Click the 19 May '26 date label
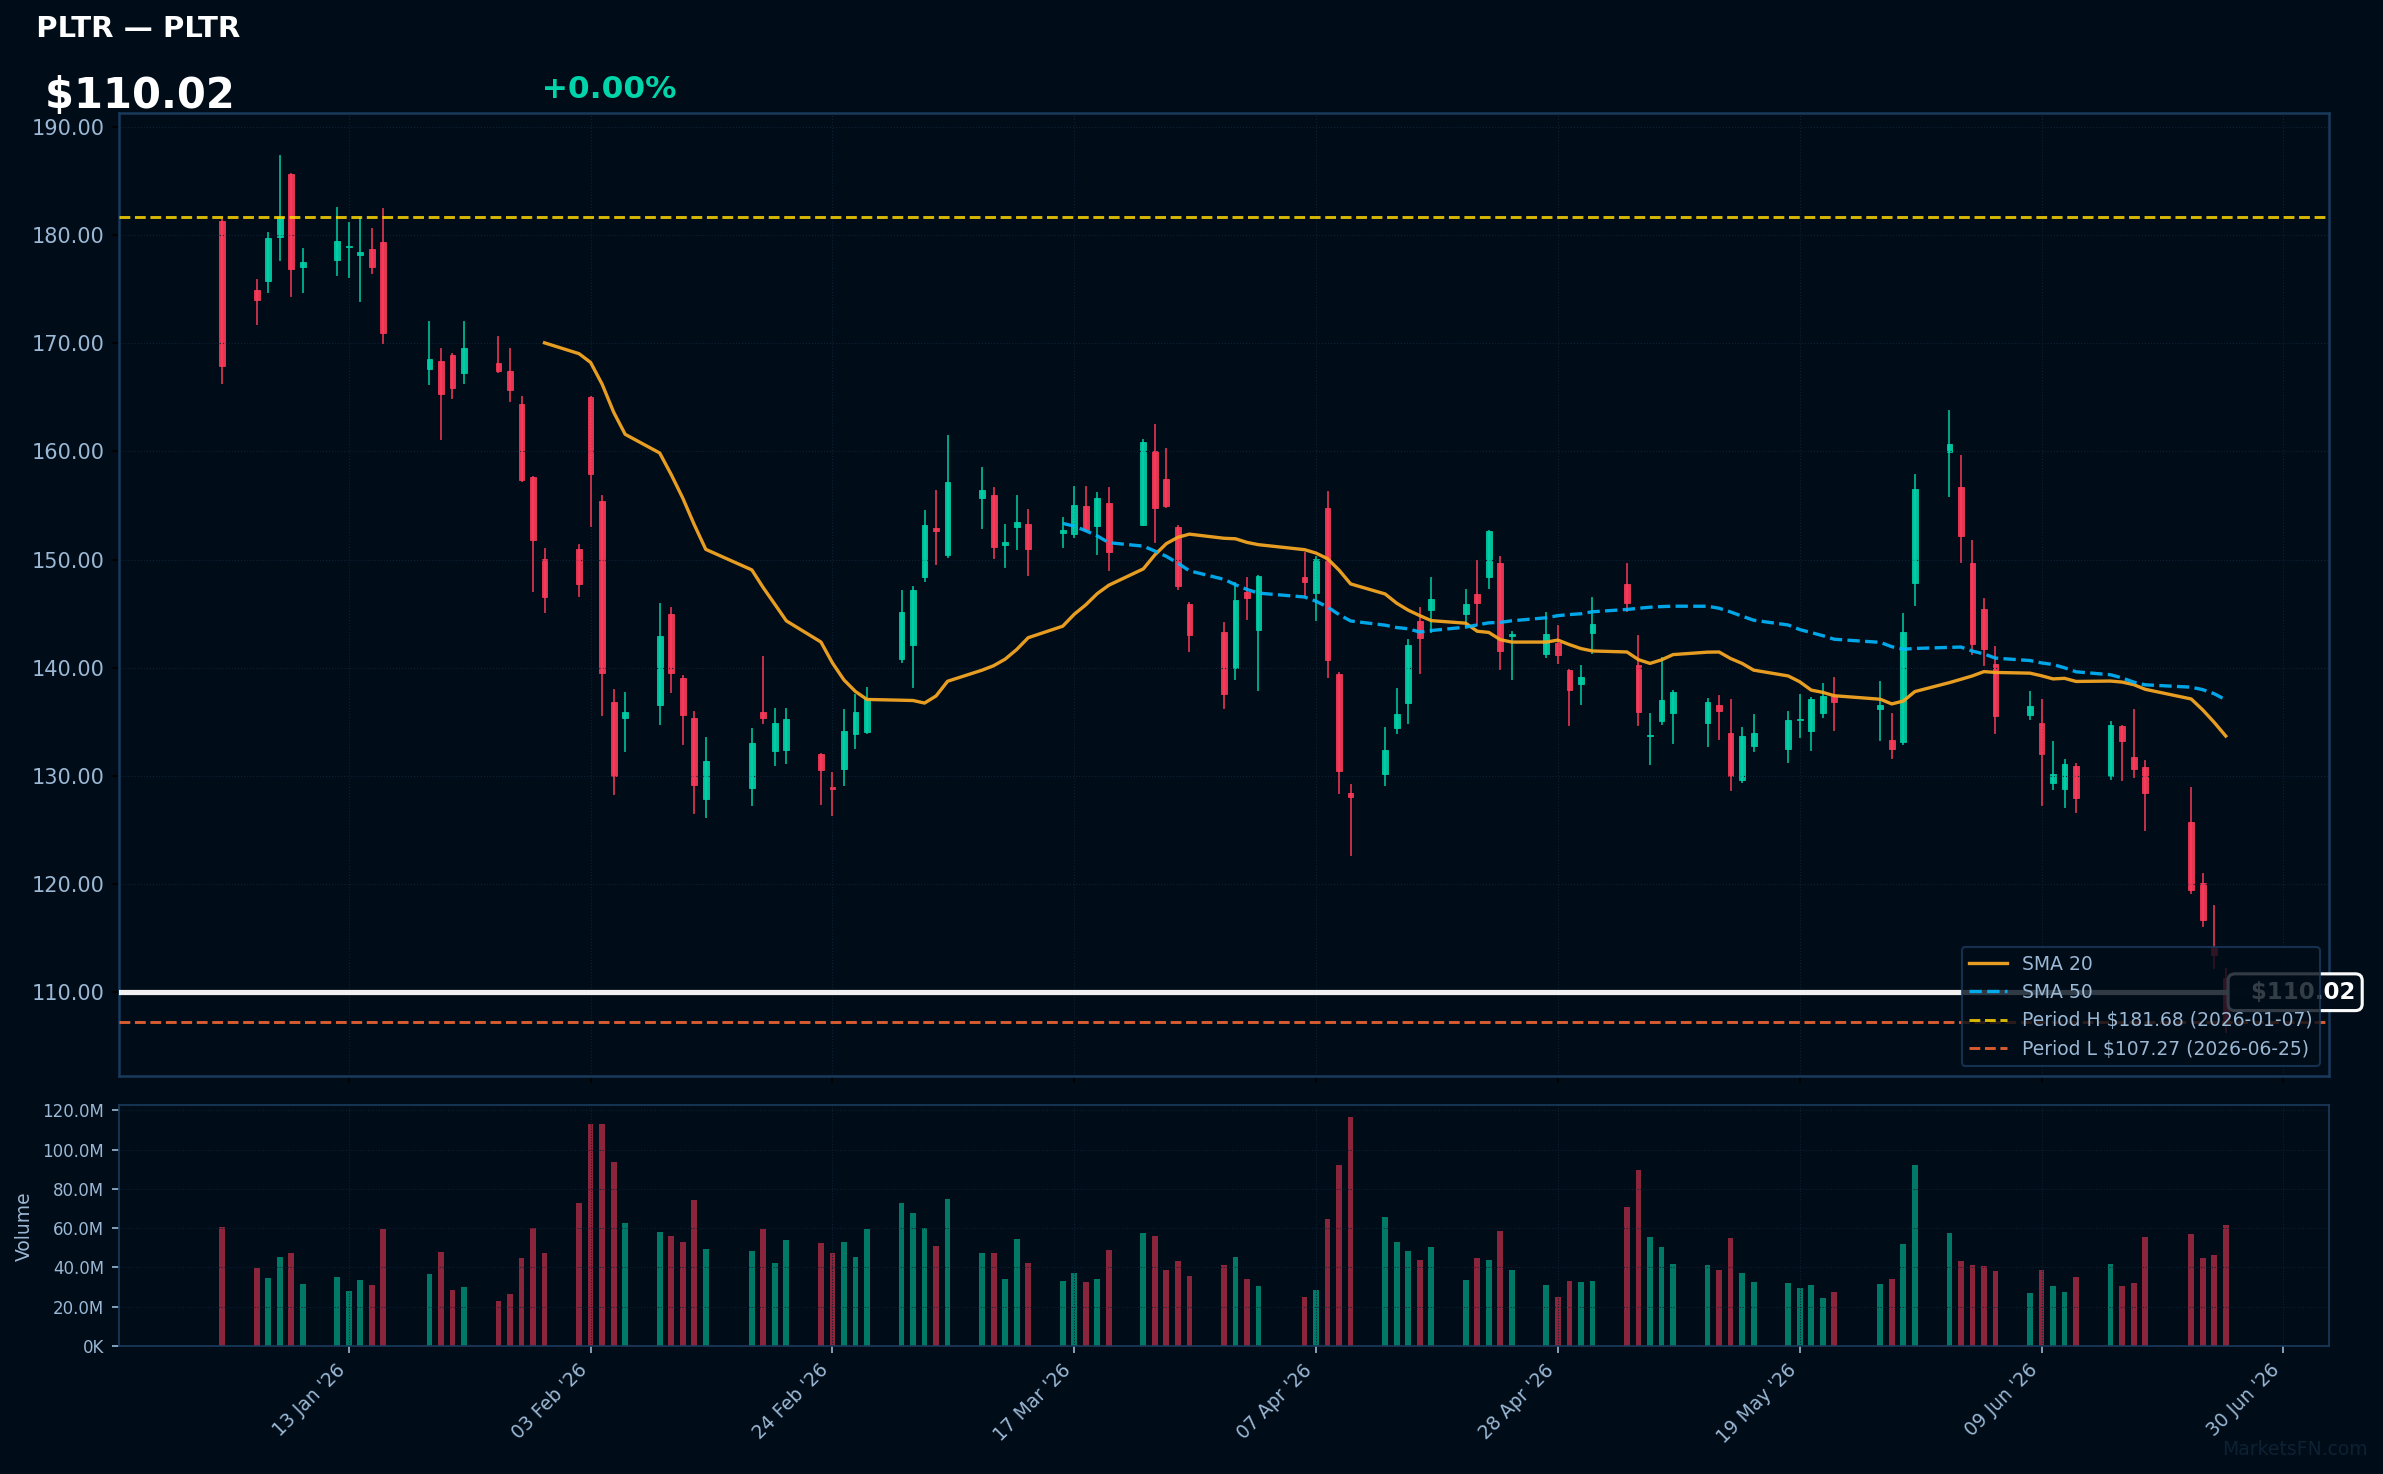 (x=1756, y=1402)
